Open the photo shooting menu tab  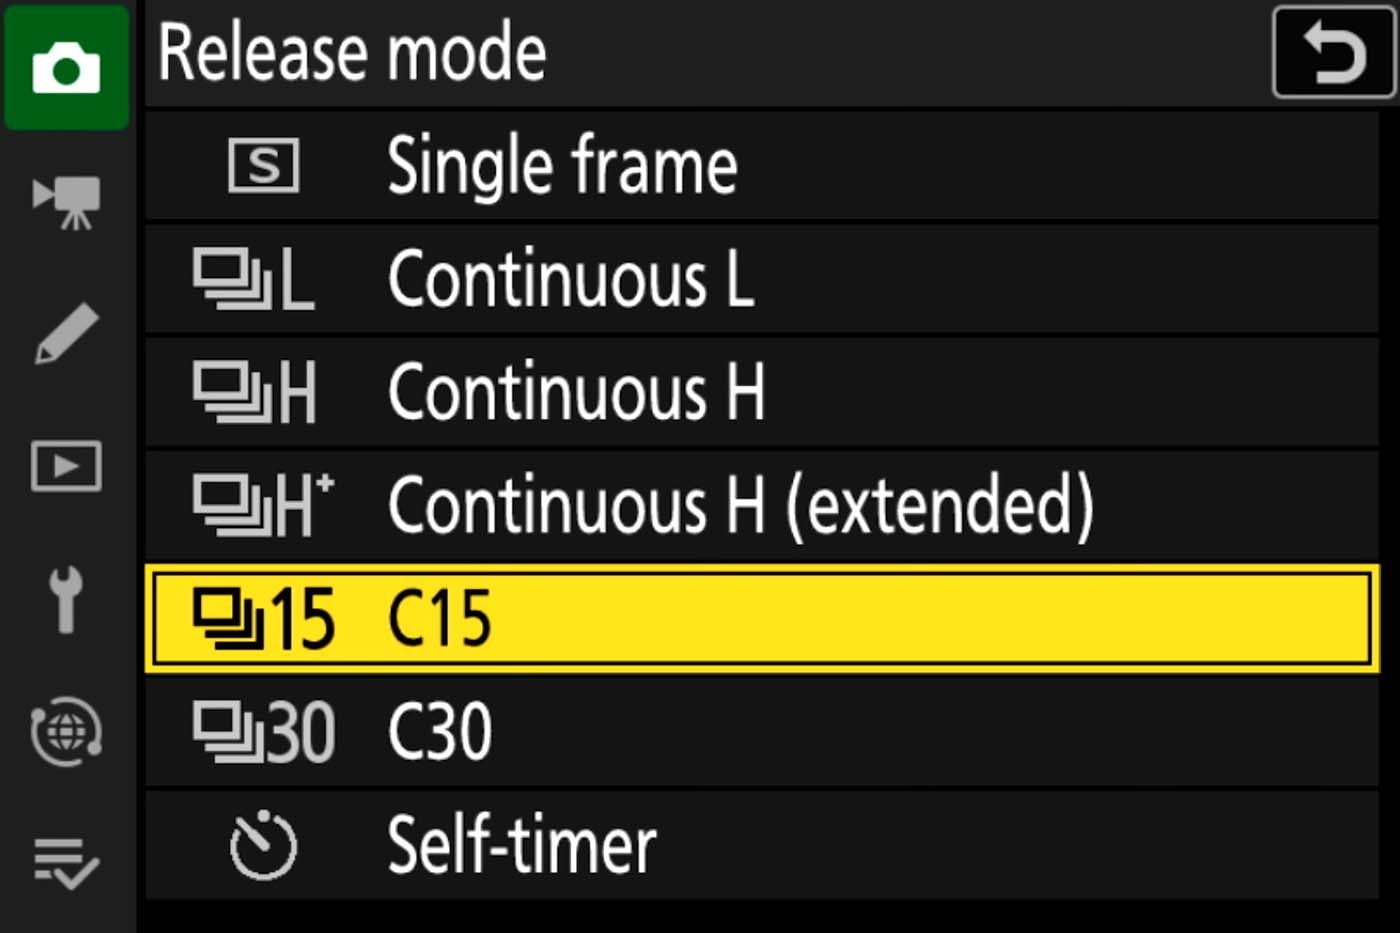tap(66, 68)
